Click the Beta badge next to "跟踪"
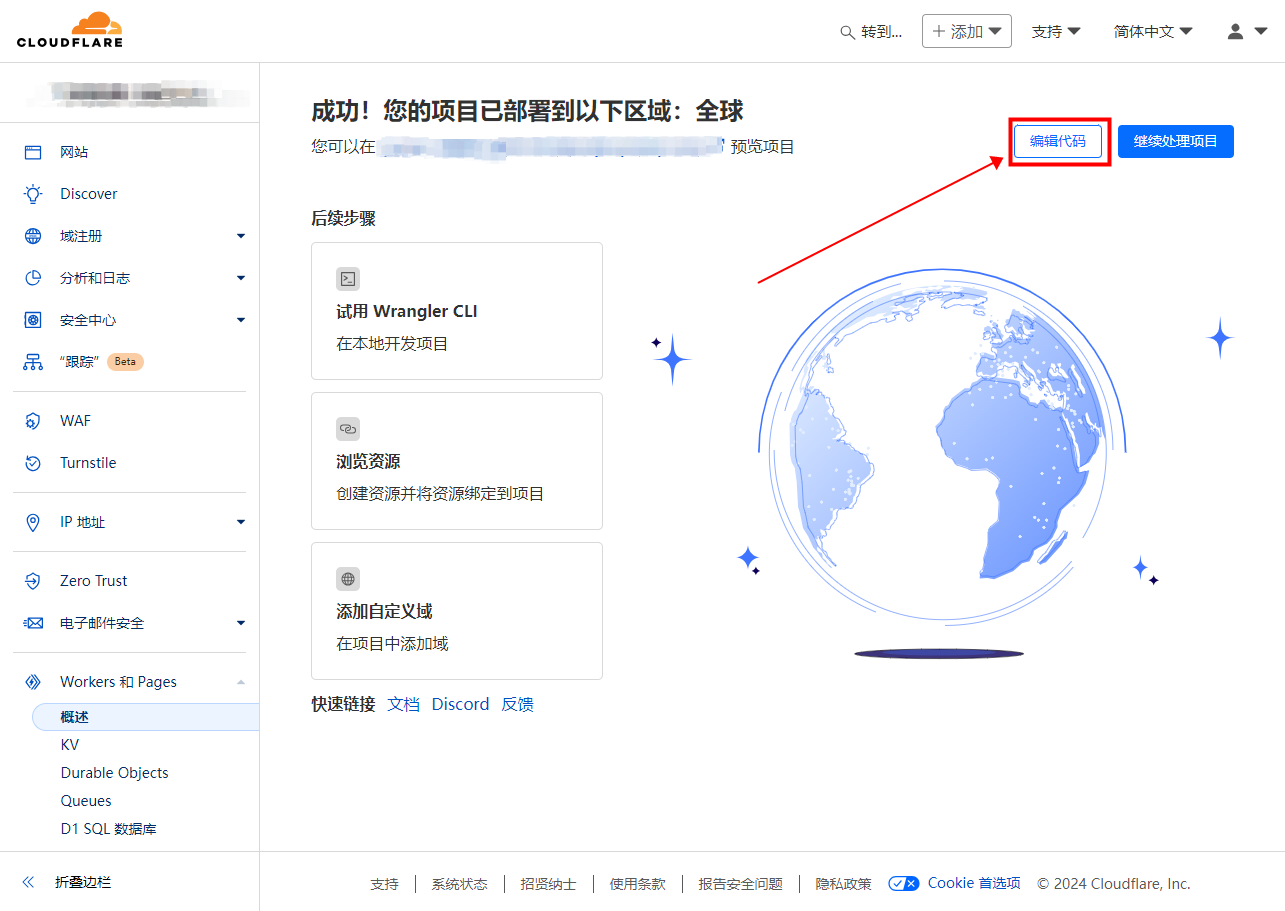The width and height of the screenshot is (1285, 911). coord(125,362)
